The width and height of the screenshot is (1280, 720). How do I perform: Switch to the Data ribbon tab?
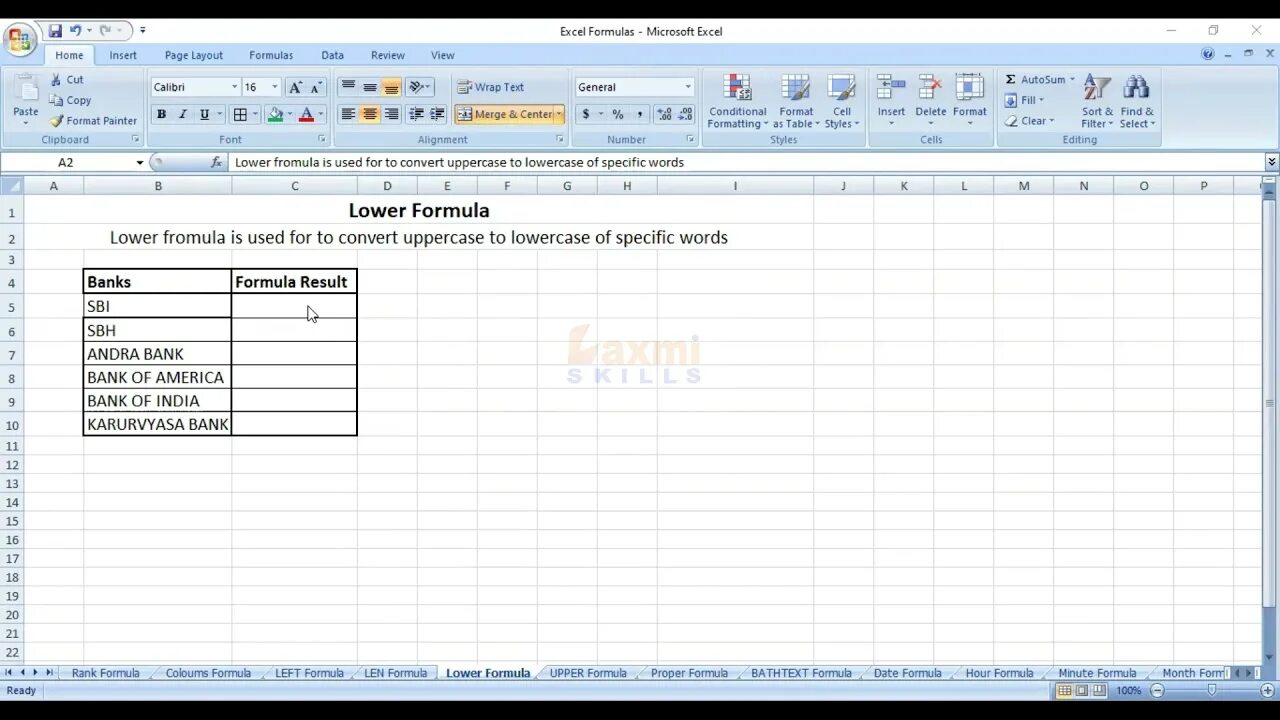pos(332,55)
